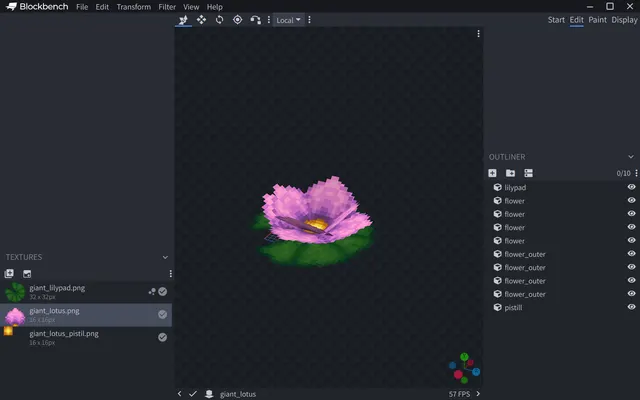The width and height of the screenshot is (640, 400).
Task: Hide the lilypad element
Action: 631,187
